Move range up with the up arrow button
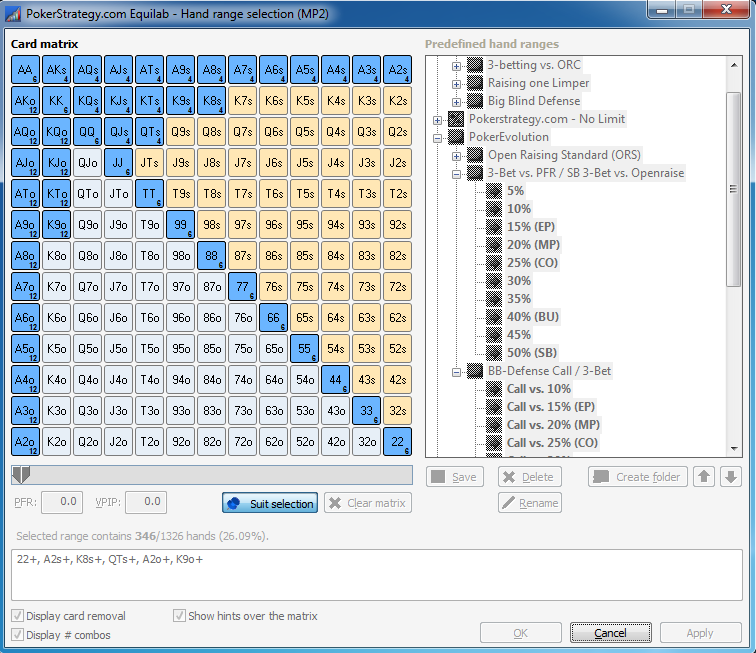This screenshot has height=653, width=756. 704,477
